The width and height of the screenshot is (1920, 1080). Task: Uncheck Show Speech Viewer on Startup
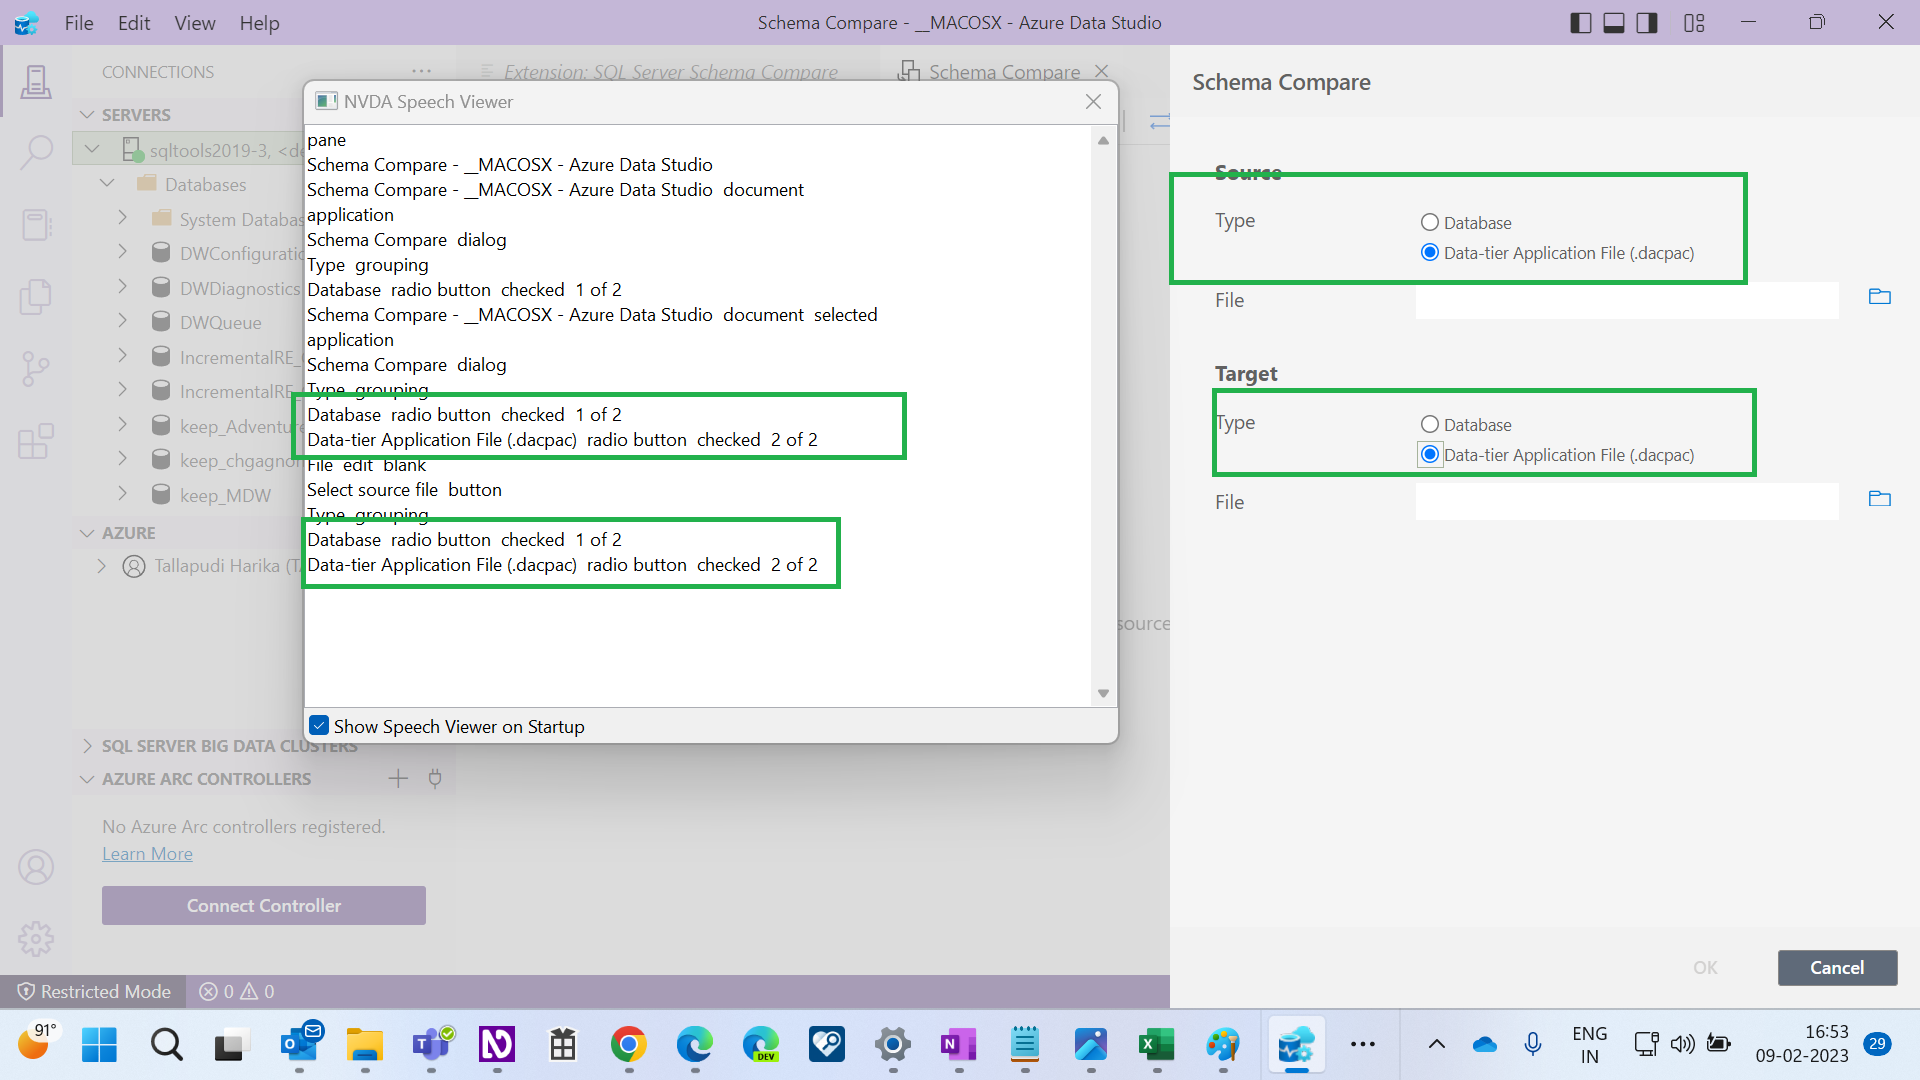tap(319, 725)
